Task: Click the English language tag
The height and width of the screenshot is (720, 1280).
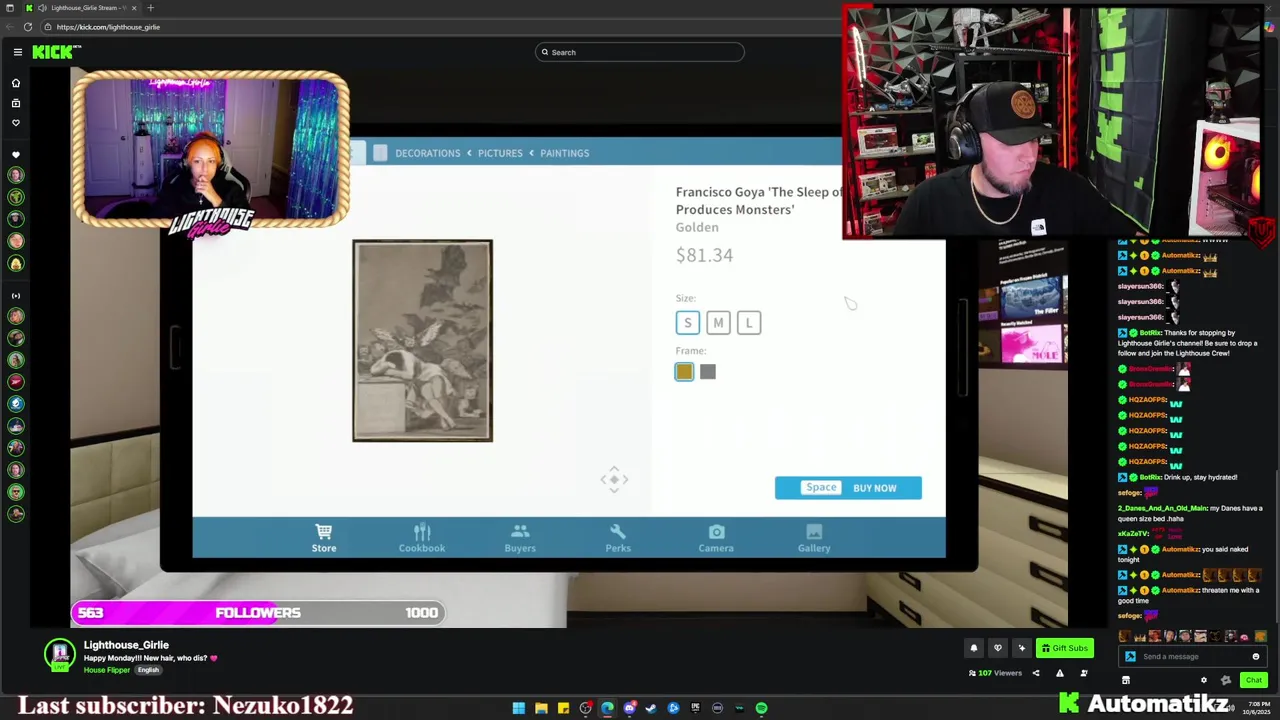Action: click(148, 670)
